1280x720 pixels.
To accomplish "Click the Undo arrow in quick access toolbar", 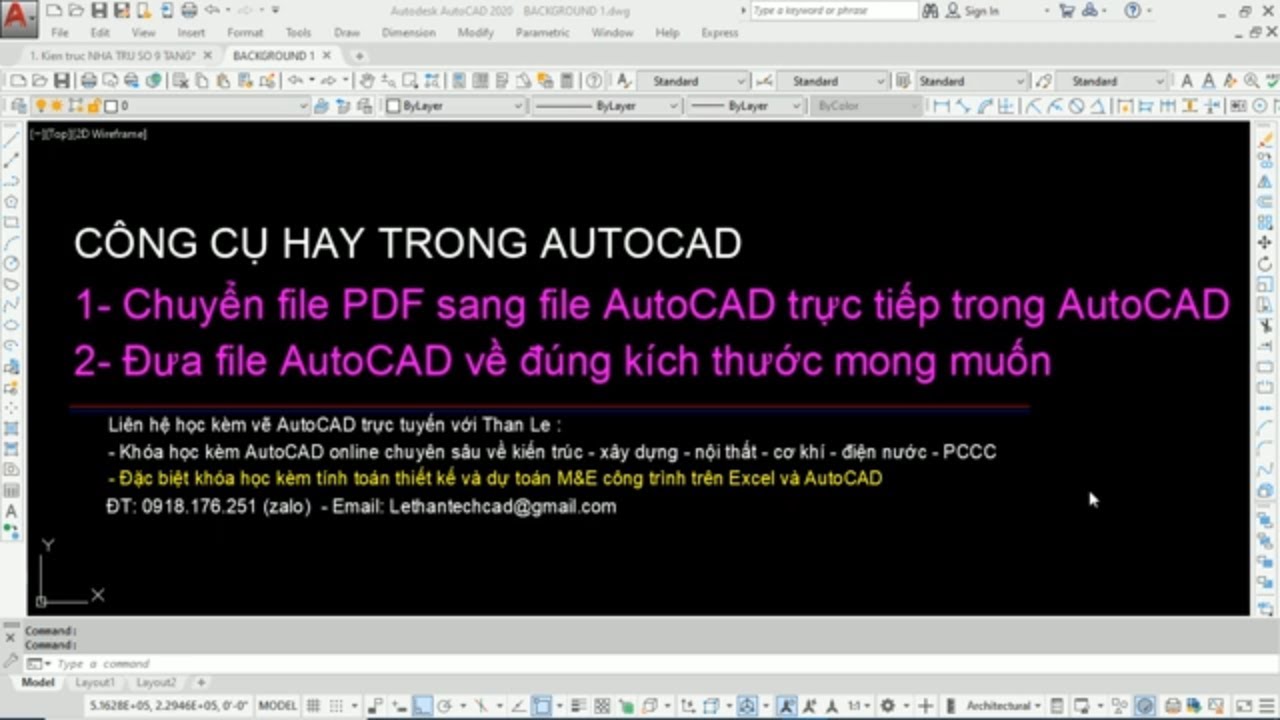I will (212, 10).
